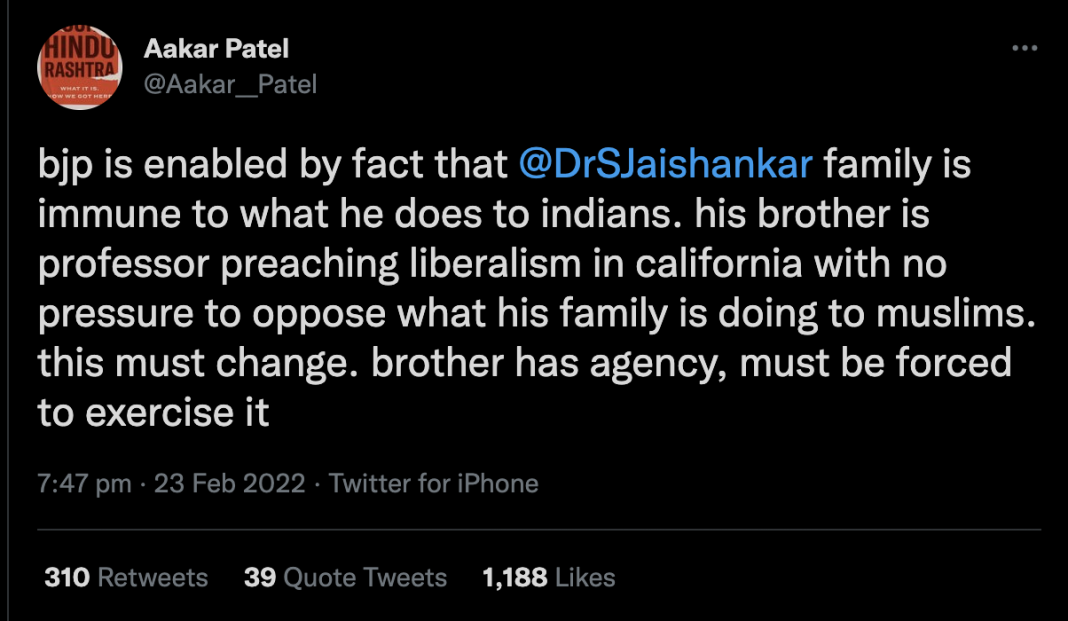The image size is (1068, 621).
Task: Show the 39 Quote Tweets
Action: pyautogui.click(x=345, y=577)
